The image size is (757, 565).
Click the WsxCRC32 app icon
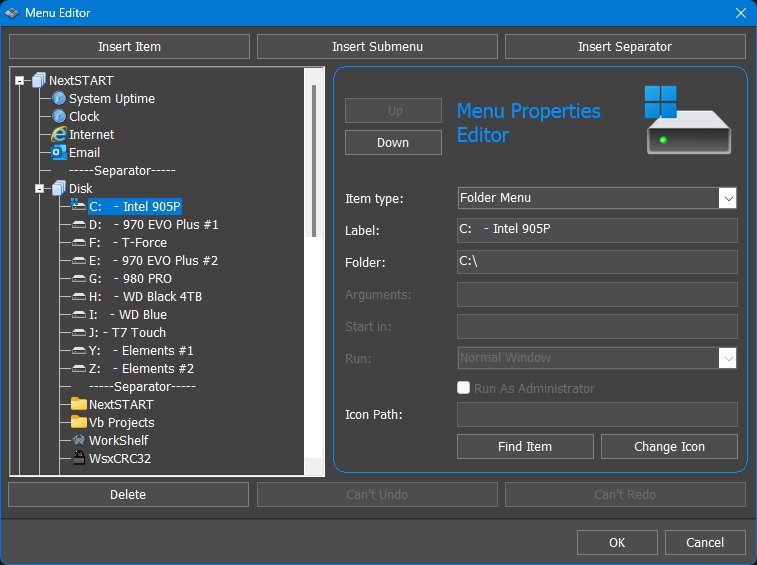pos(79,458)
